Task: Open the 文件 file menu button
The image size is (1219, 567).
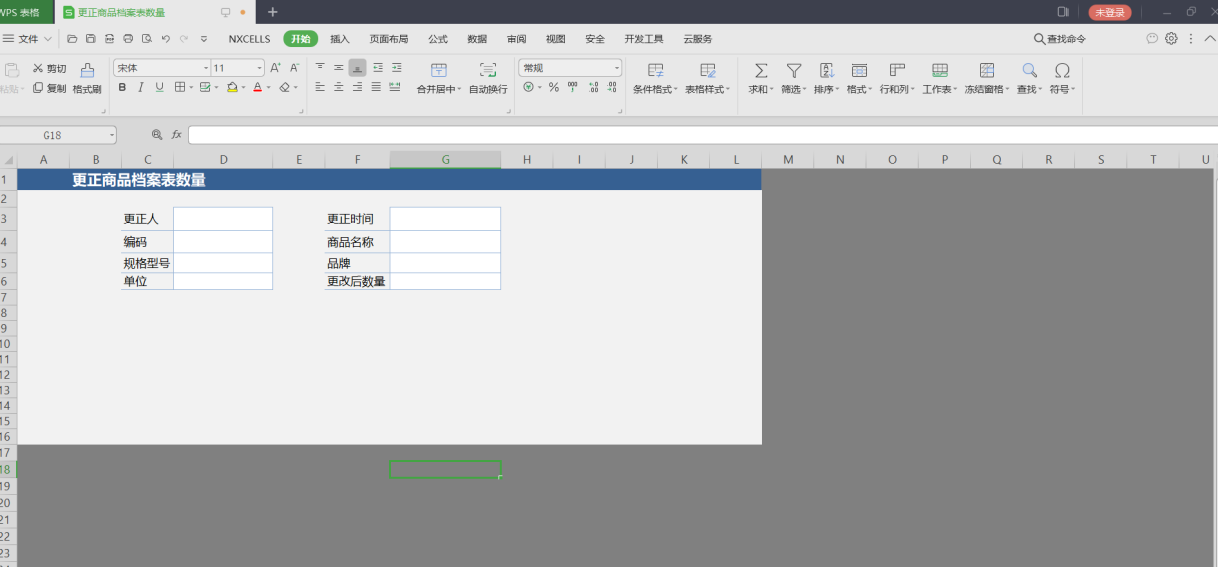Action: 28,39
